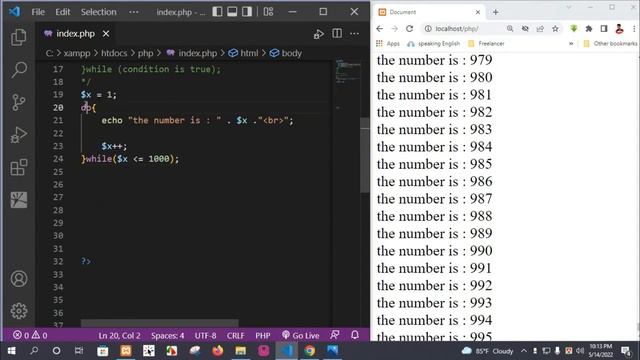
Task: Open the Search view in activity bar
Action: coord(19,70)
